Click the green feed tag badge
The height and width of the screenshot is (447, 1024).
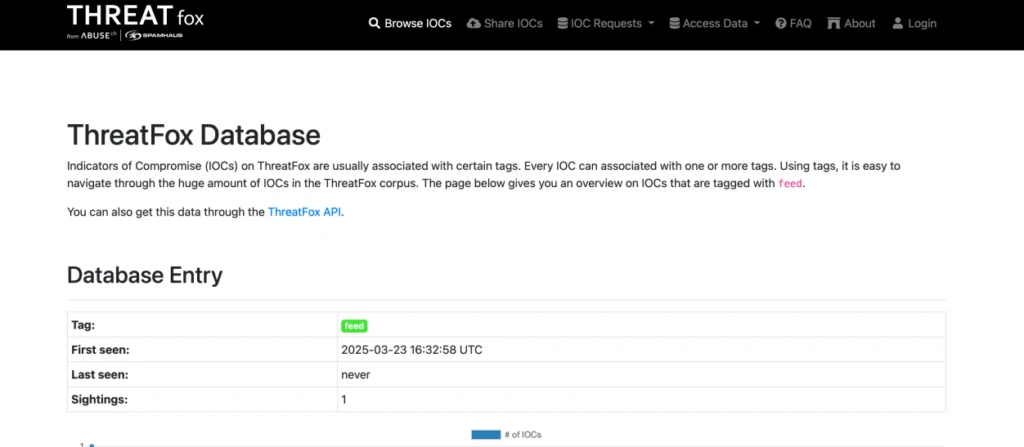[x=354, y=325]
